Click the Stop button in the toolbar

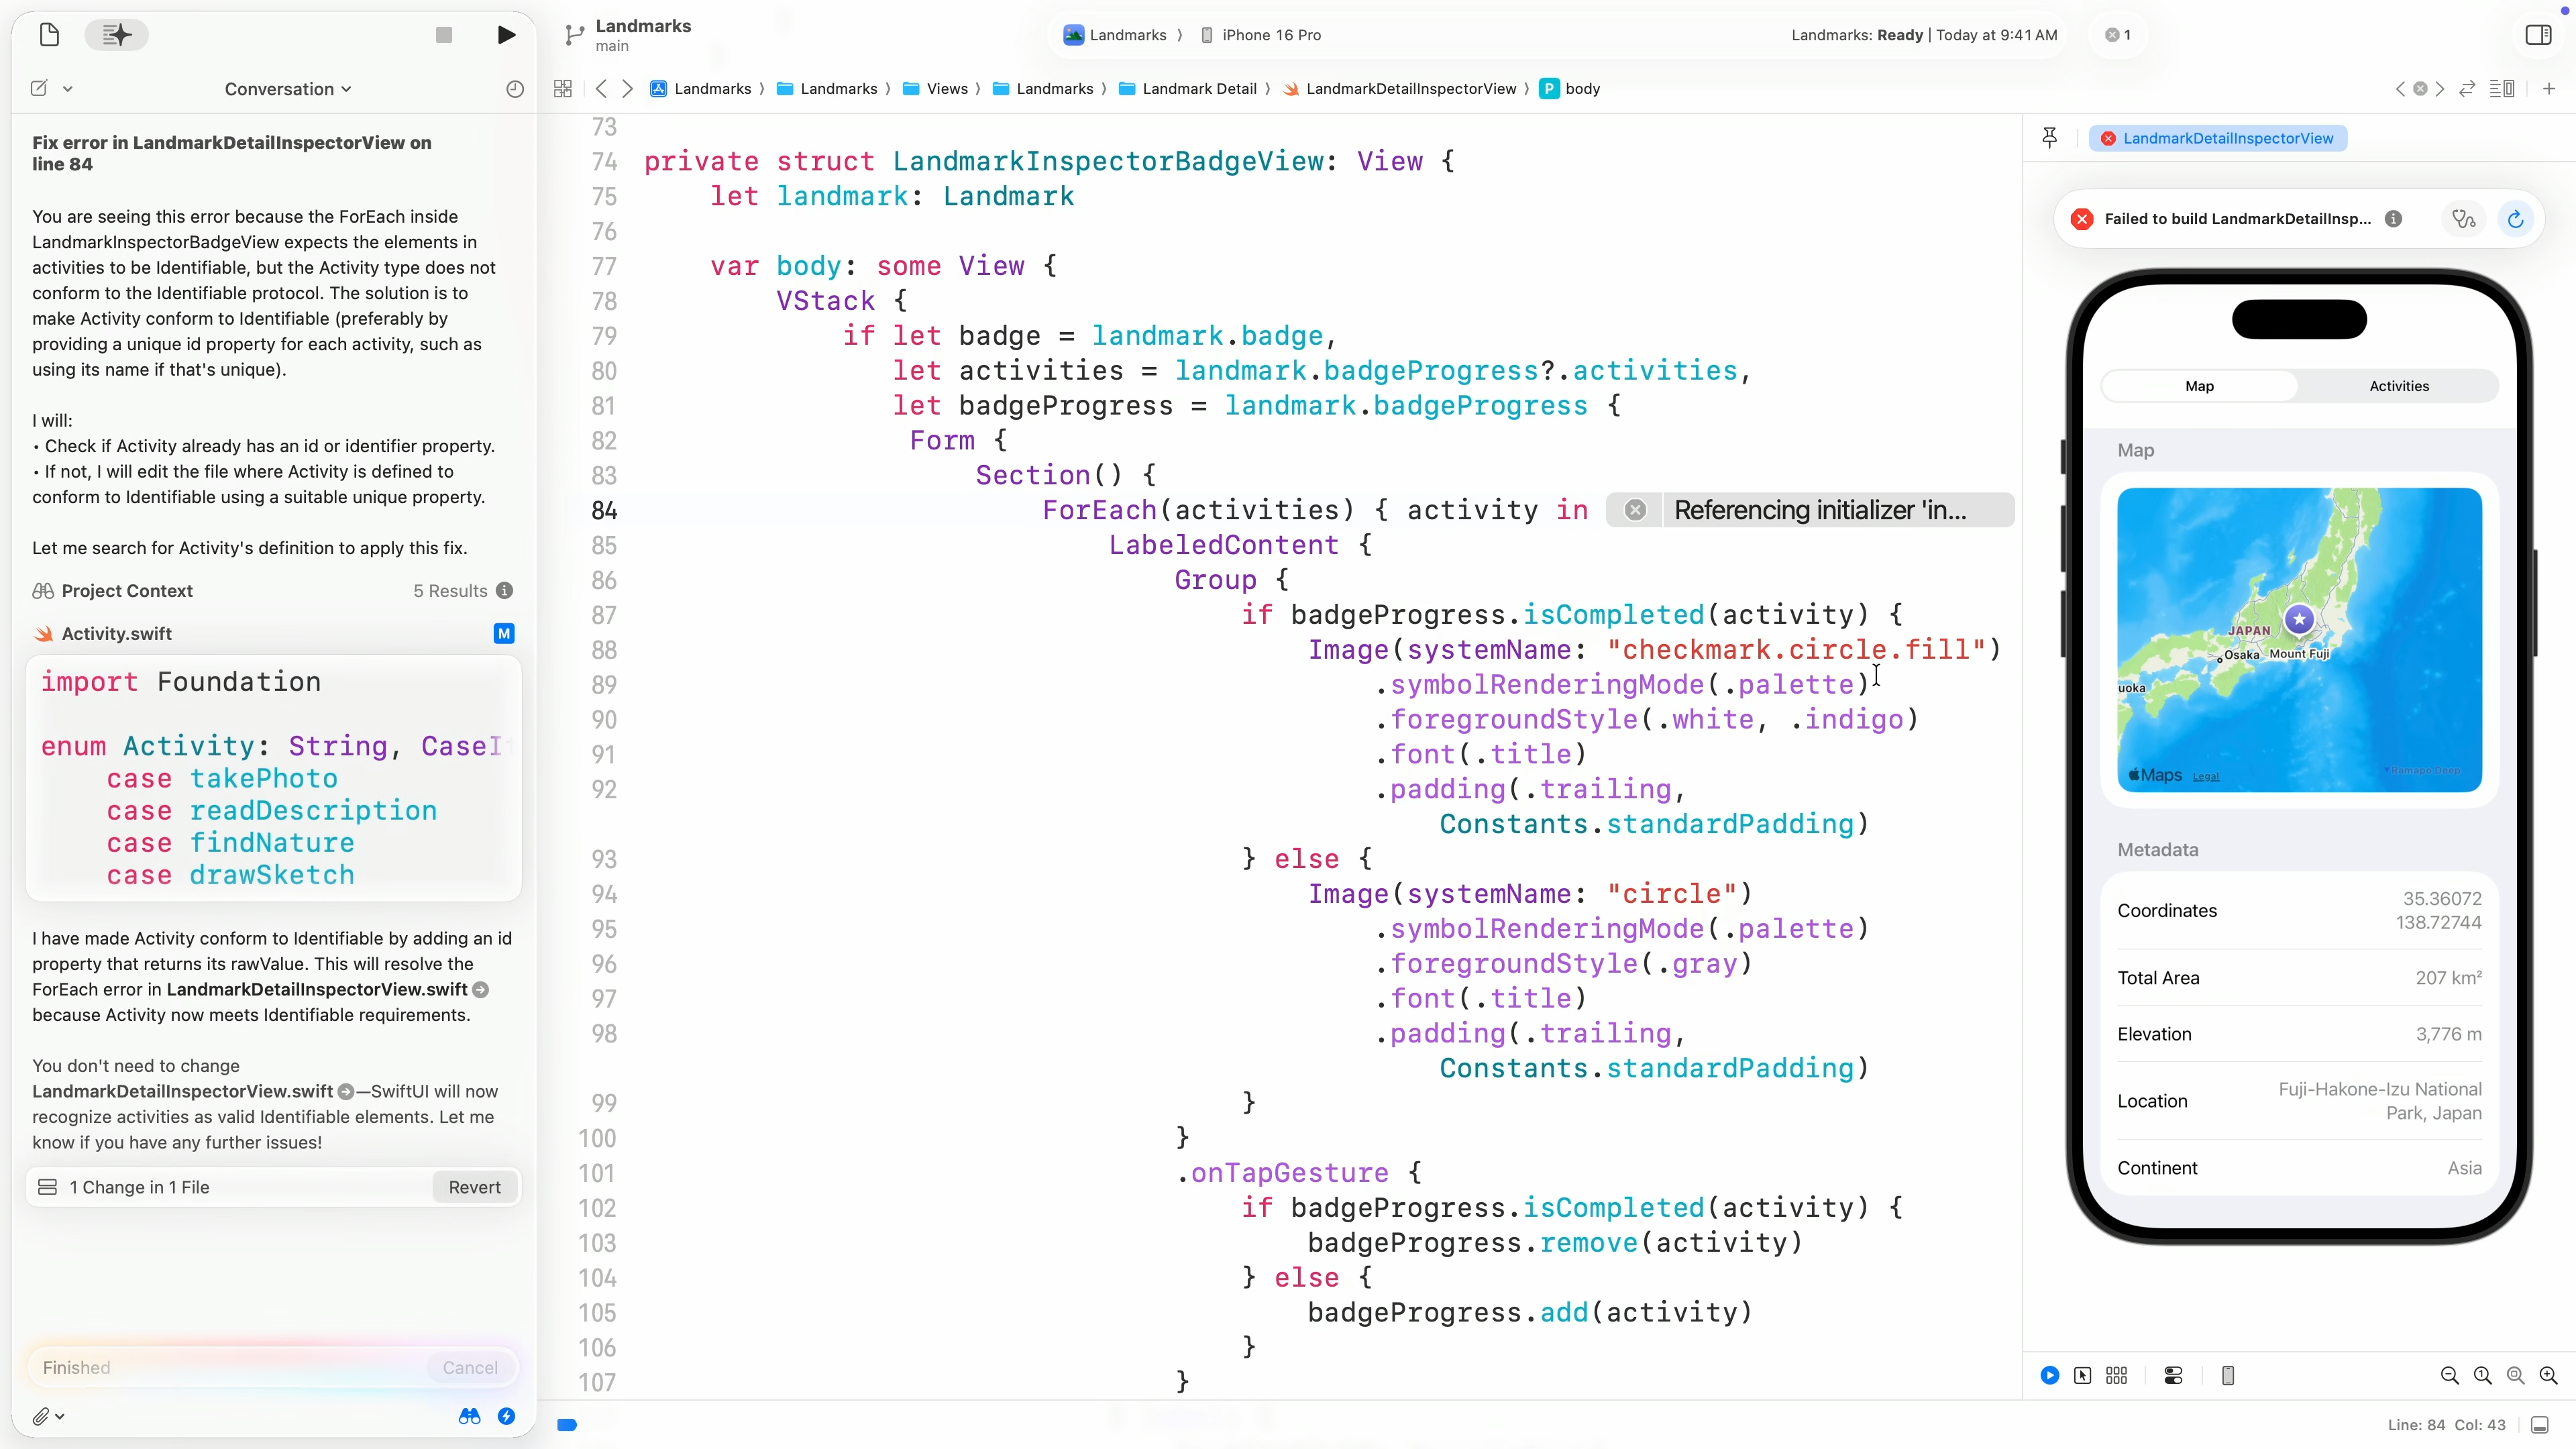click(x=444, y=35)
